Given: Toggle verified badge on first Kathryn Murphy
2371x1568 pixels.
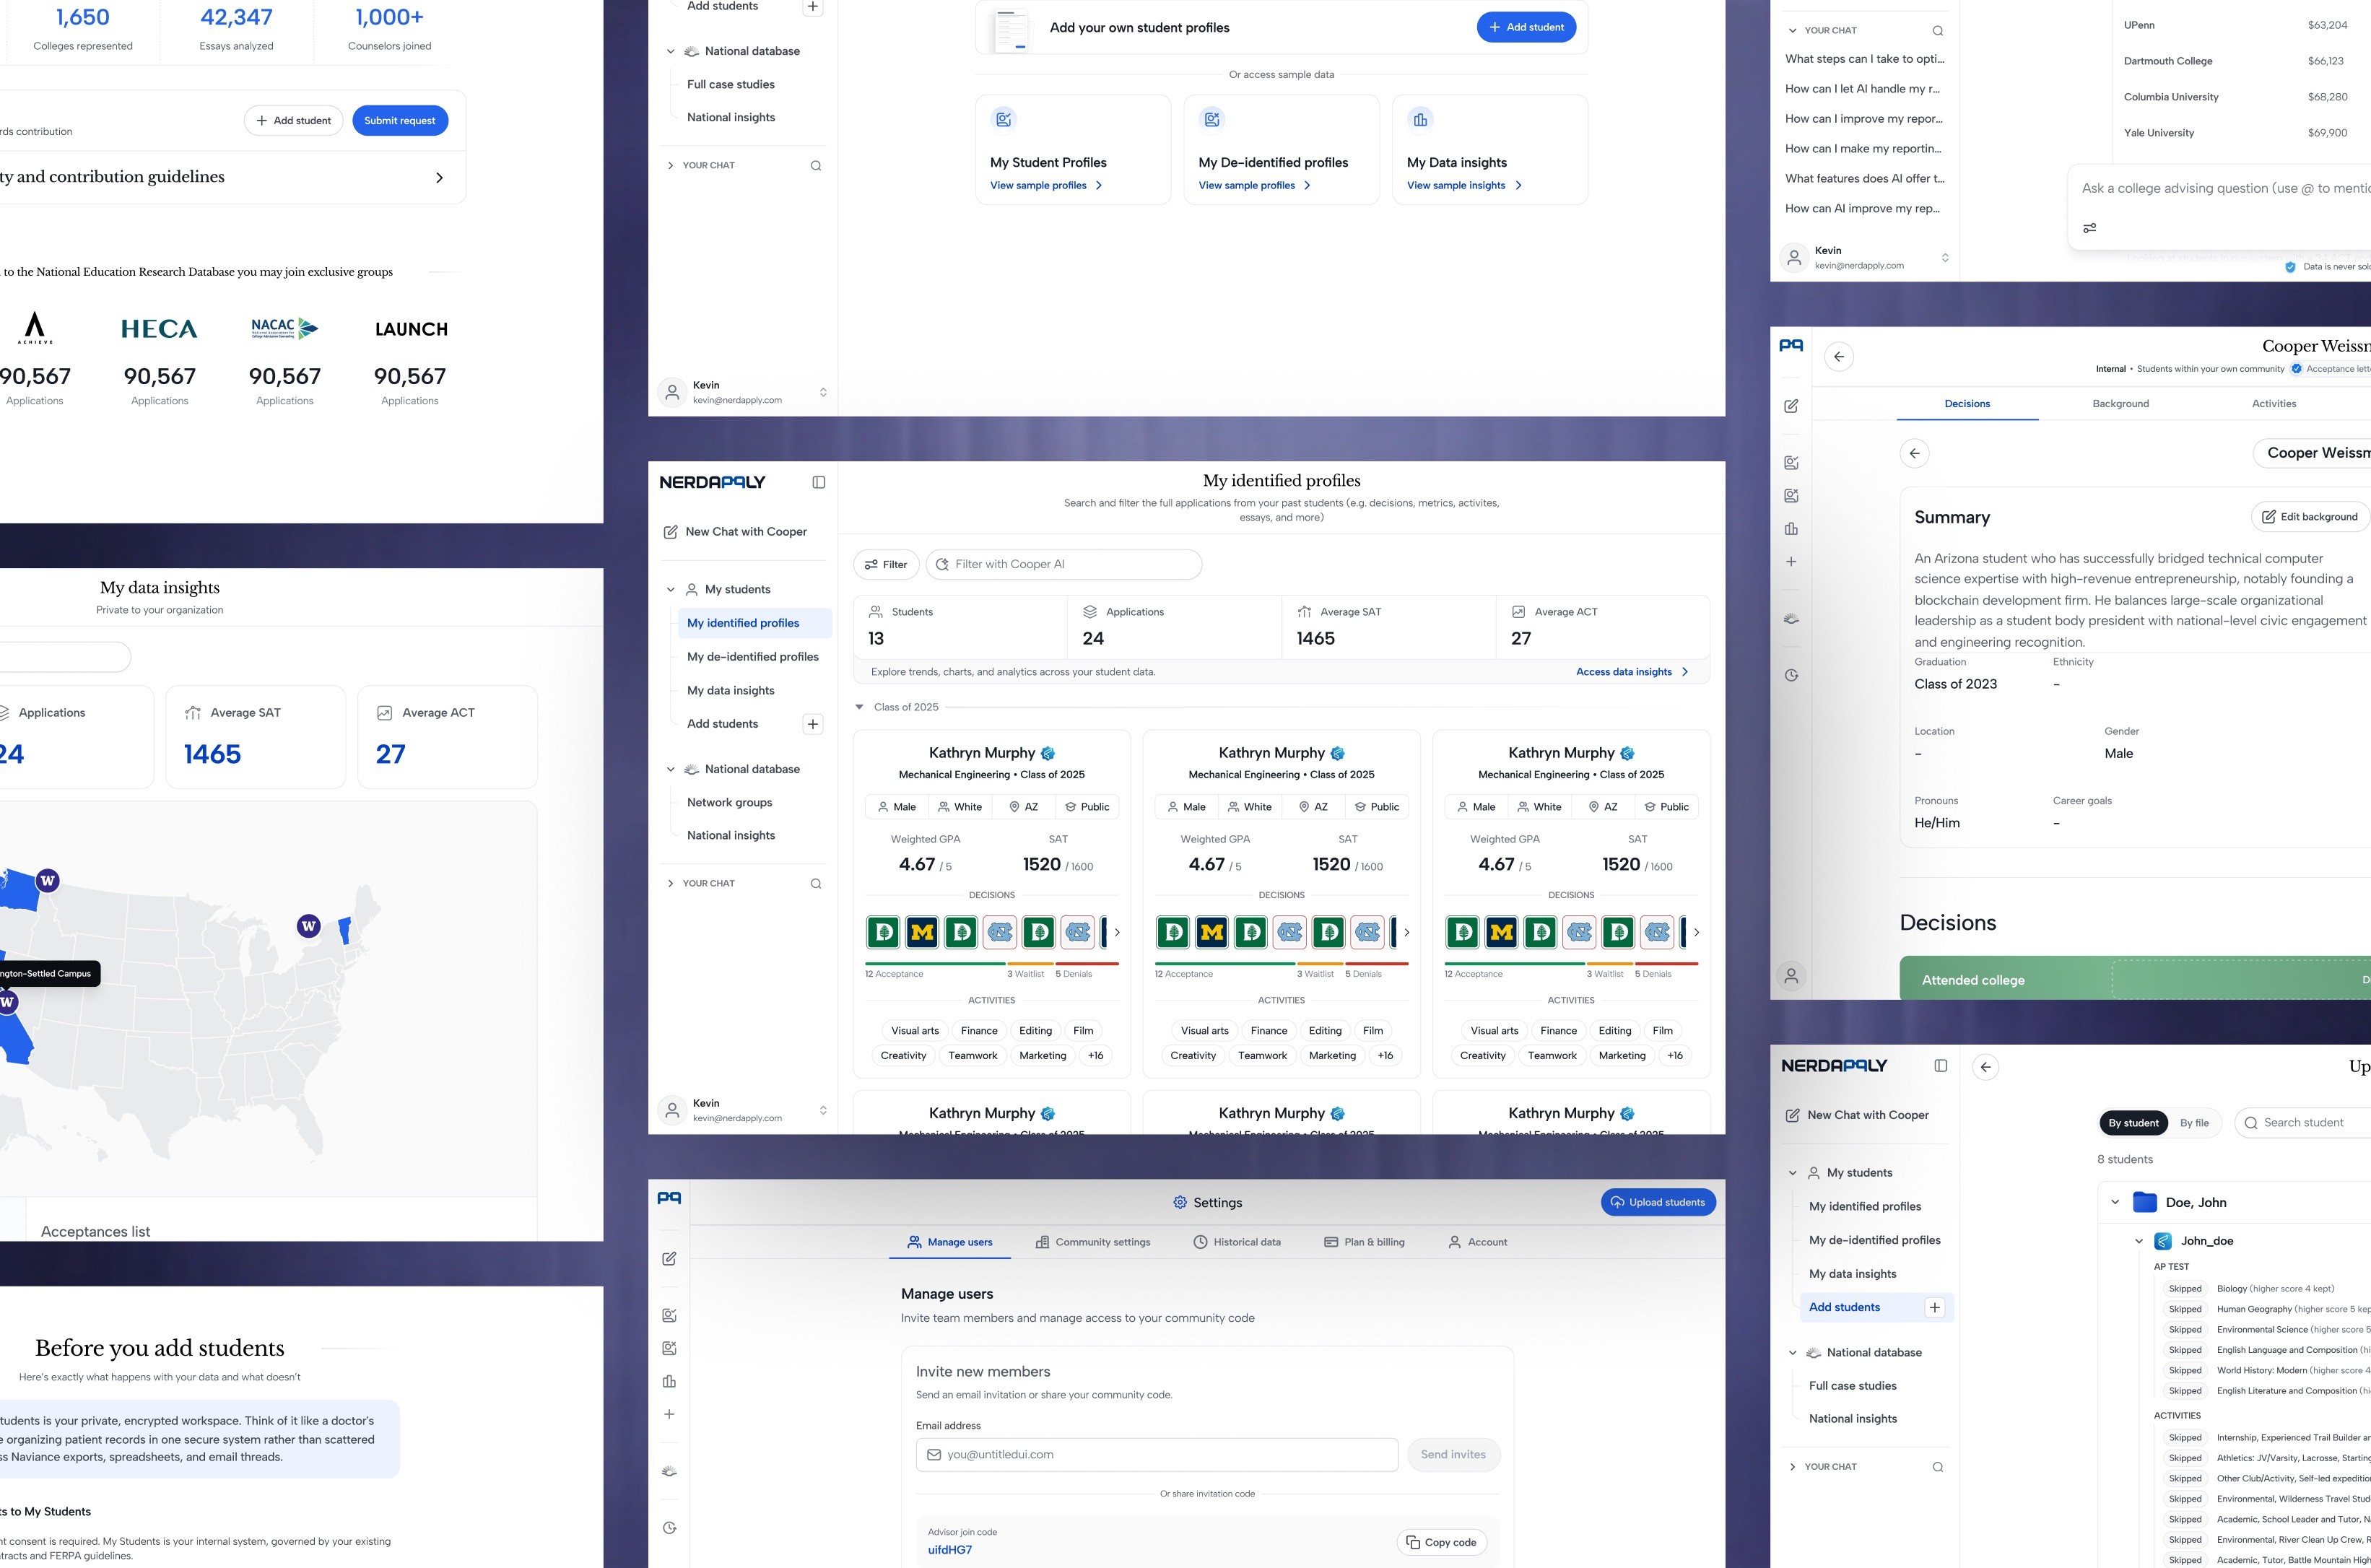Looking at the screenshot, I should coord(1048,754).
